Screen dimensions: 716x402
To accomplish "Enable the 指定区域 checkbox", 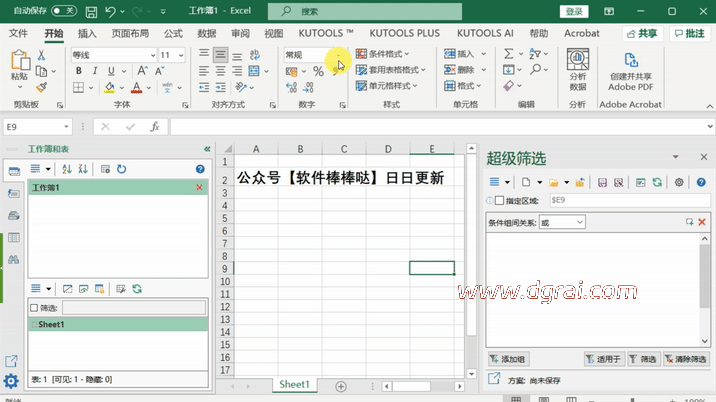I will (500, 201).
